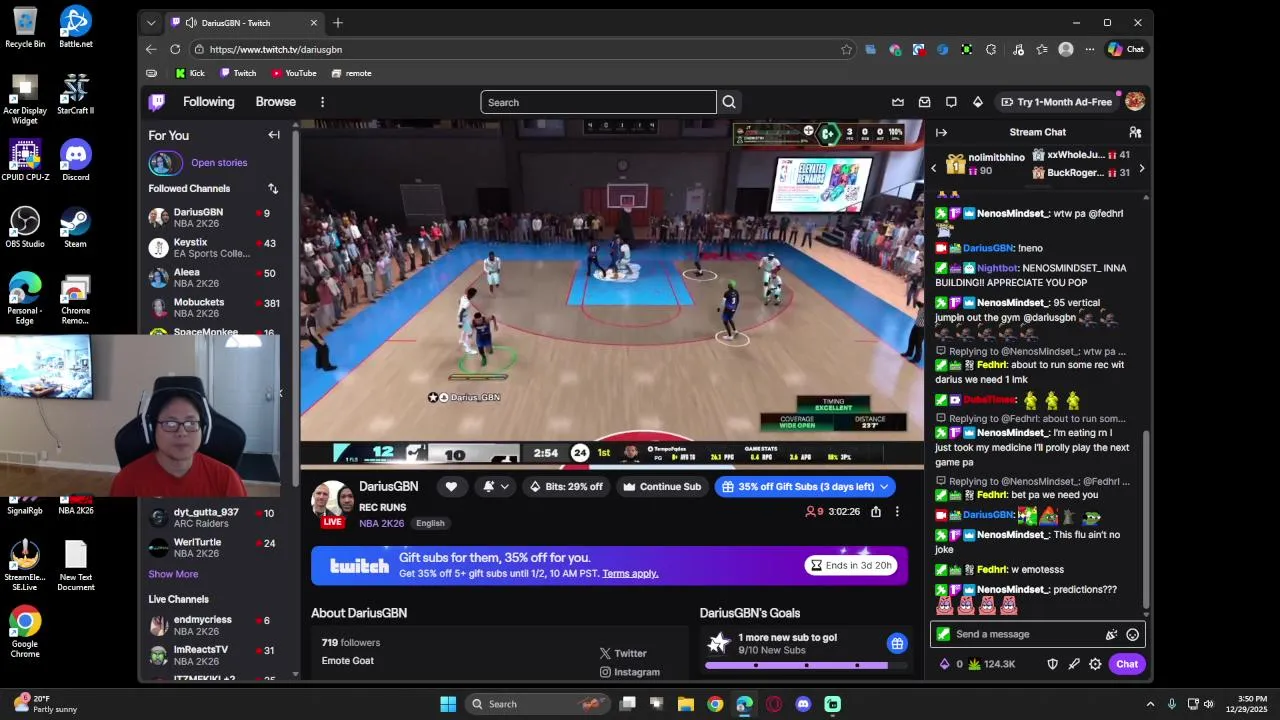Click the Twitch search field
This screenshot has width=1280, height=720.
598,102
